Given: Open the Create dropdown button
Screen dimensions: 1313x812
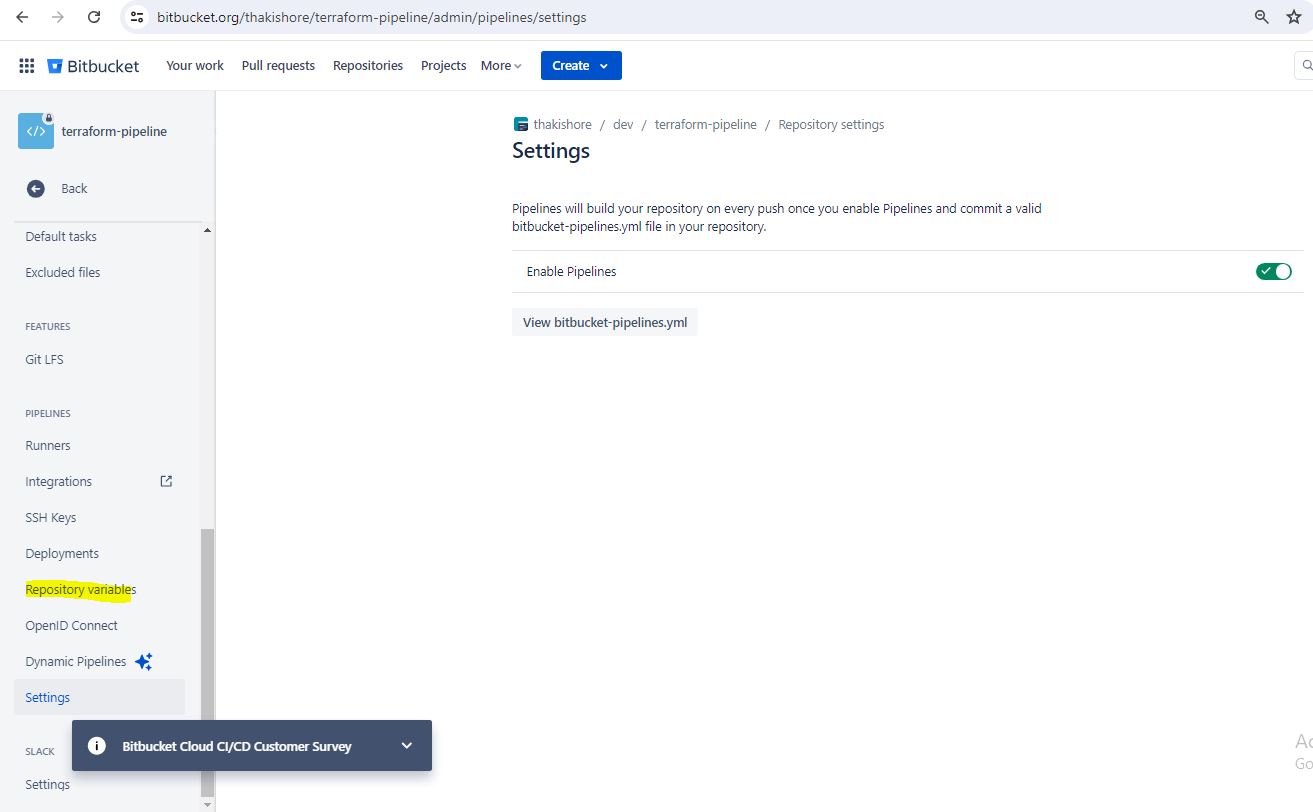Looking at the screenshot, I should coord(581,66).
